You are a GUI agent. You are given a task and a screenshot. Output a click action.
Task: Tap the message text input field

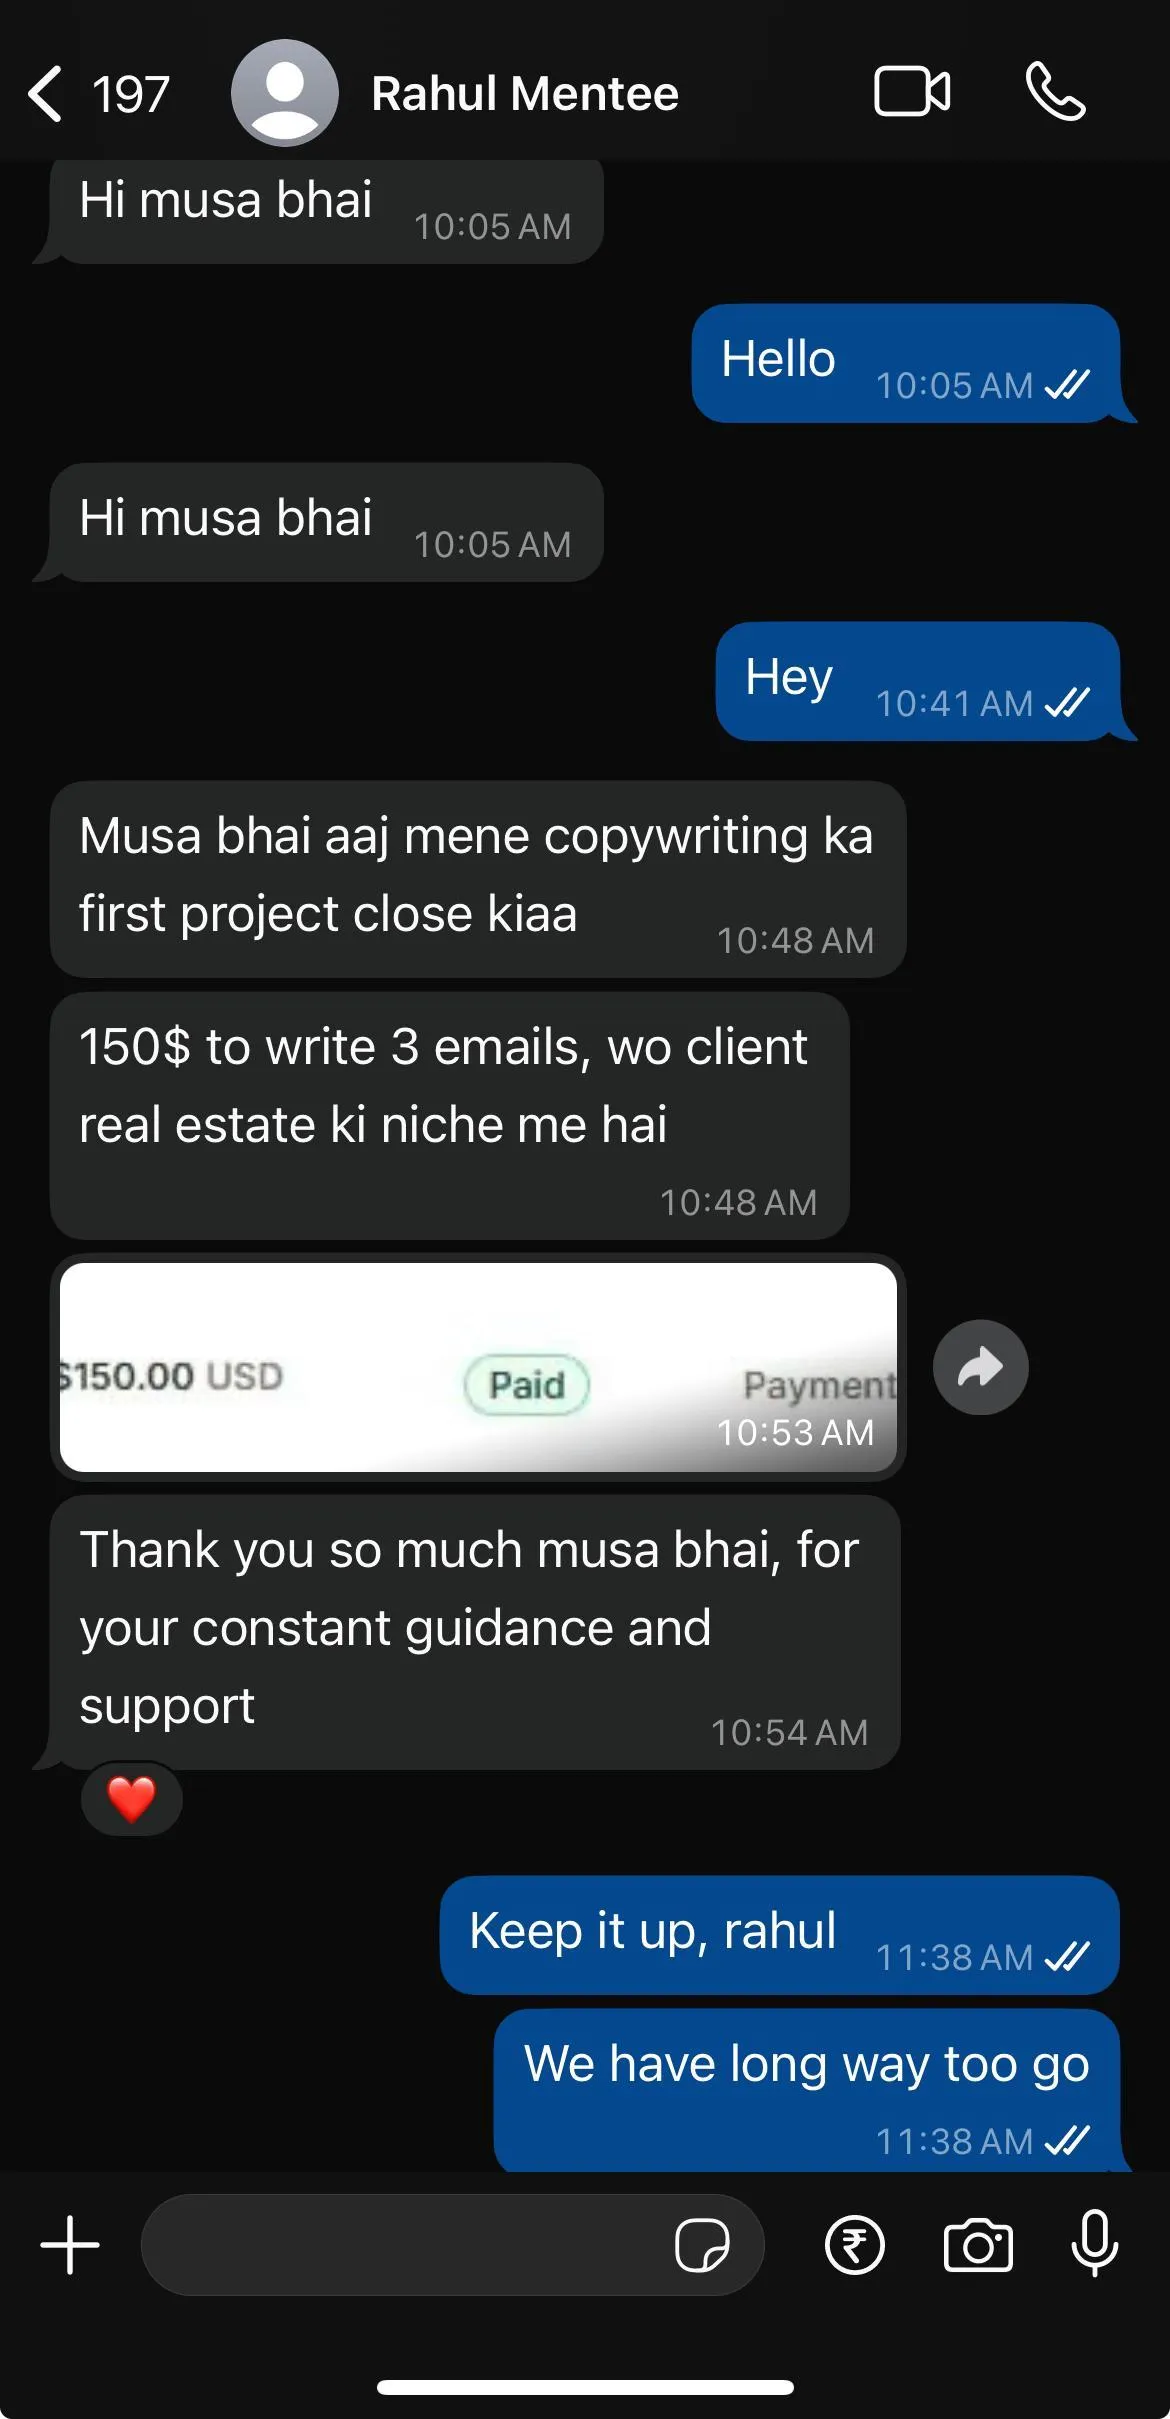[x=405, y=2245]
